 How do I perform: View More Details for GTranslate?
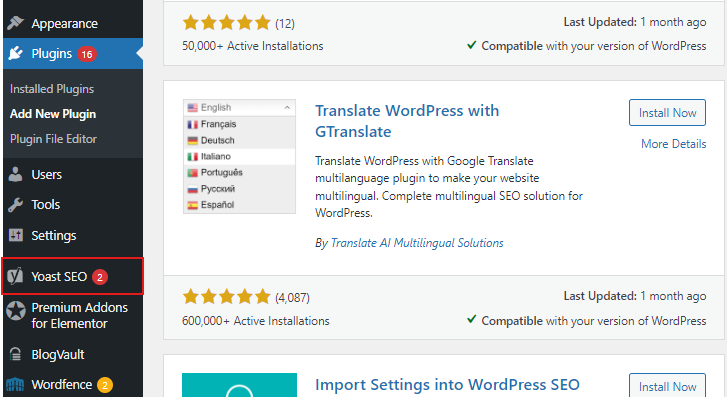click(x=673, y=144)
